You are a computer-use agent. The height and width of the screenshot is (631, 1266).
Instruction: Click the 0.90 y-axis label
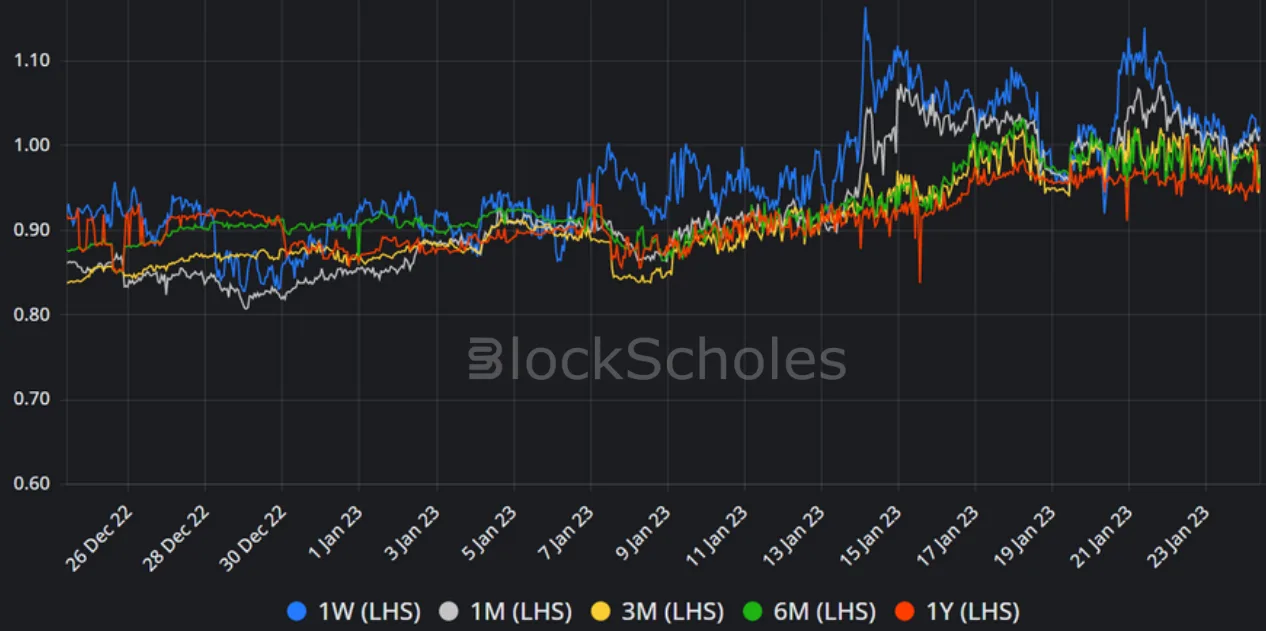[32, 230]
